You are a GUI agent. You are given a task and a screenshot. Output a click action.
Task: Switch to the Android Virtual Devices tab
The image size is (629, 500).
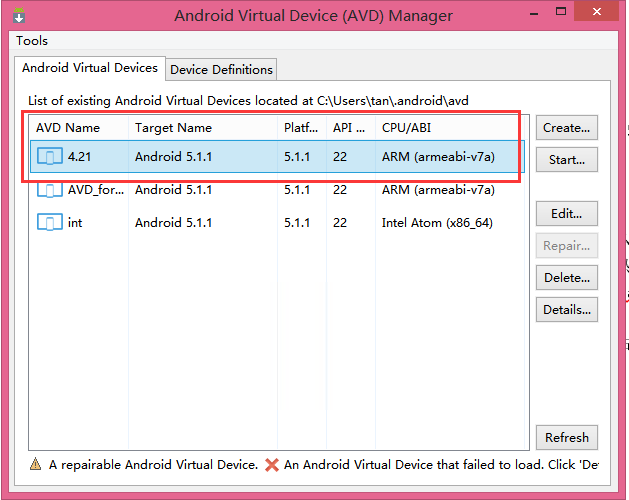(x=90, y=68)
